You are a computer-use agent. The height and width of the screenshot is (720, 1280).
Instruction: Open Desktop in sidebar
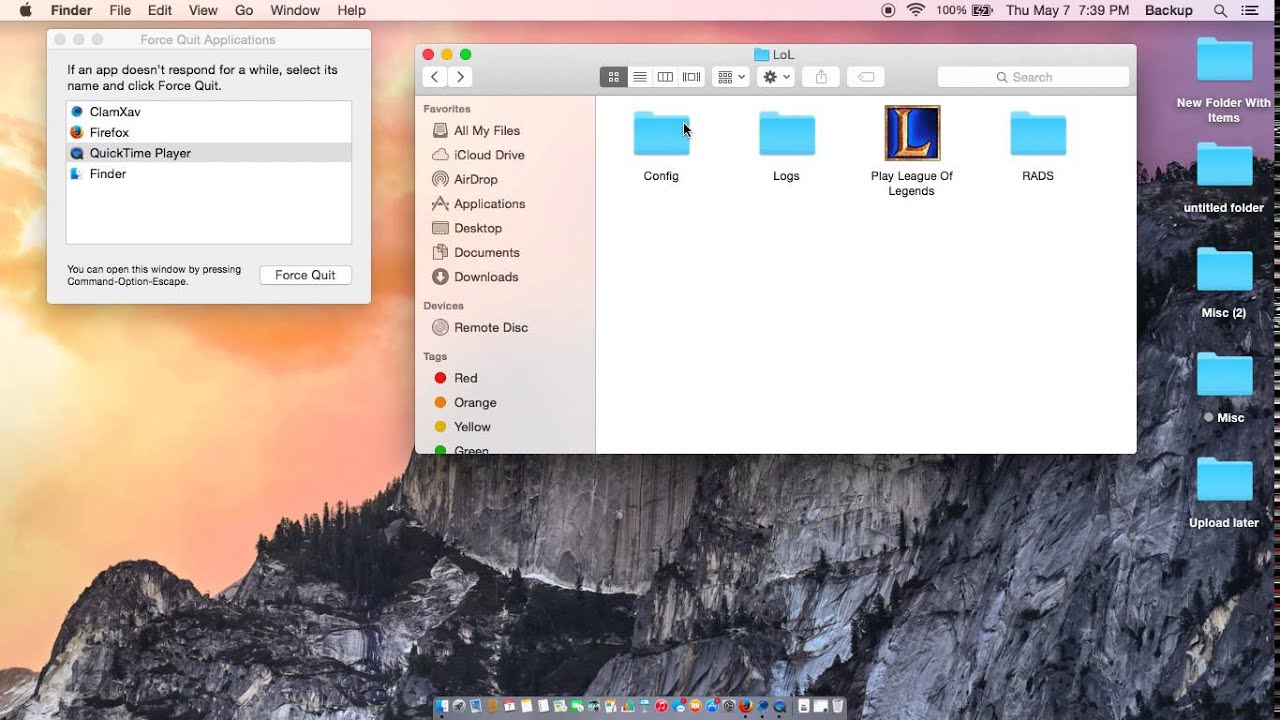(478, 228)
